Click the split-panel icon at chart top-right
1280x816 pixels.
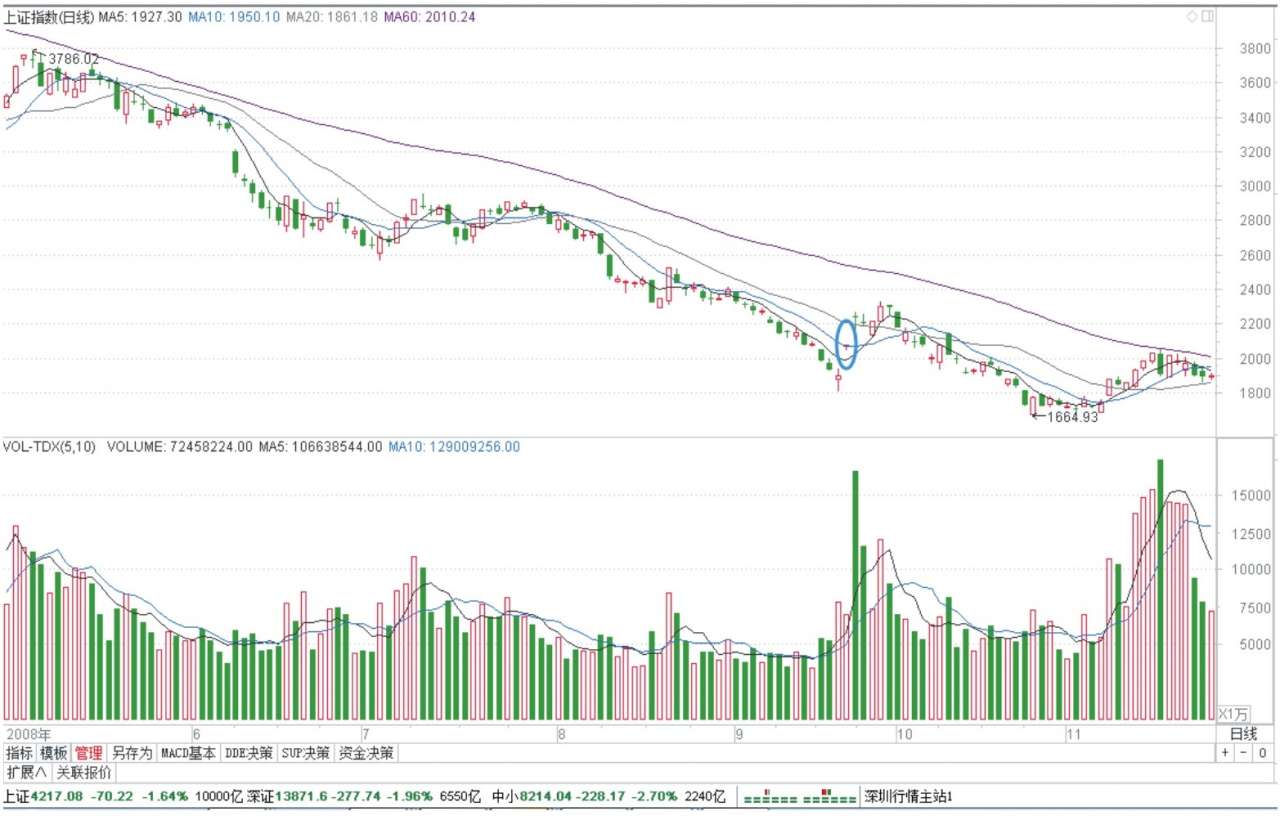click(1207, 17)
